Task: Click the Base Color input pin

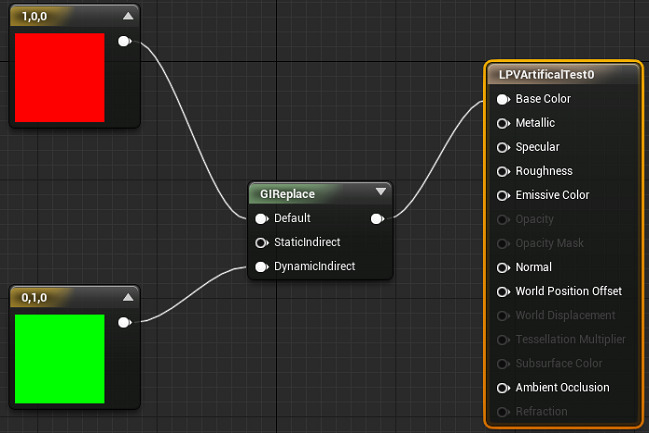Action: point(503,99)
